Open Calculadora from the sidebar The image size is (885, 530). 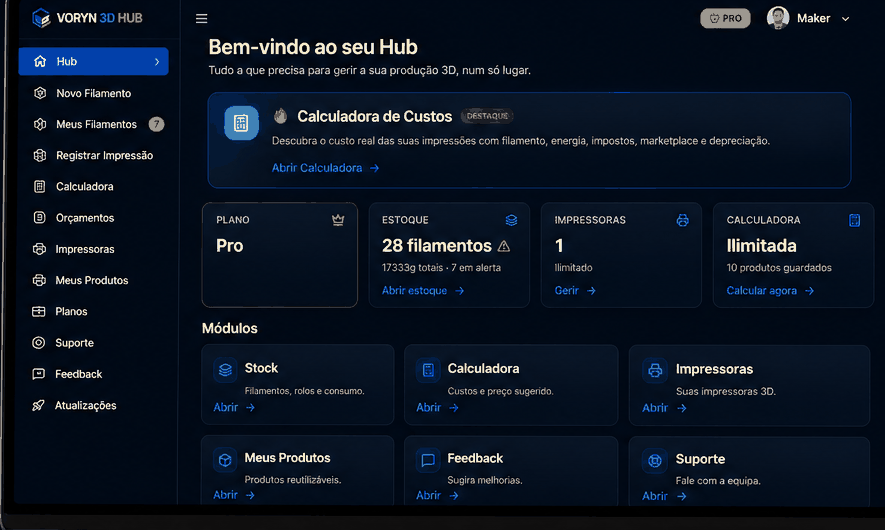click(x=85, y=186)
